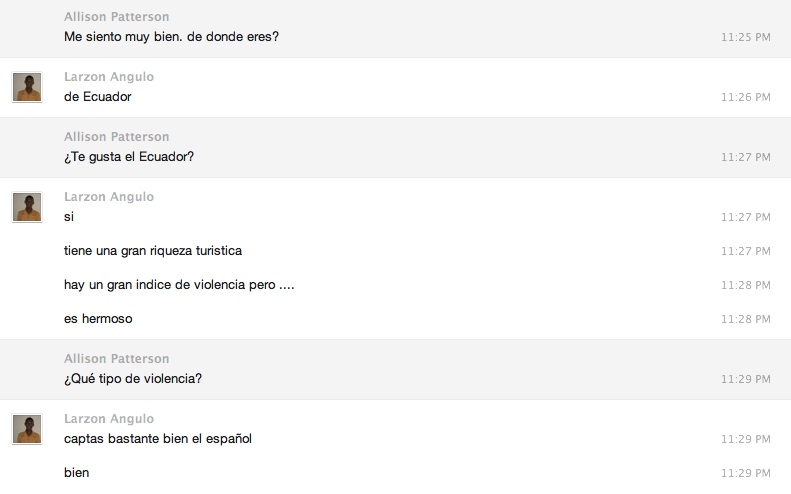Click the Larzon Angulo name above 'captas bastante bien'
The image size is (791, 494).
pyautogui.click(x=109, y=419)
